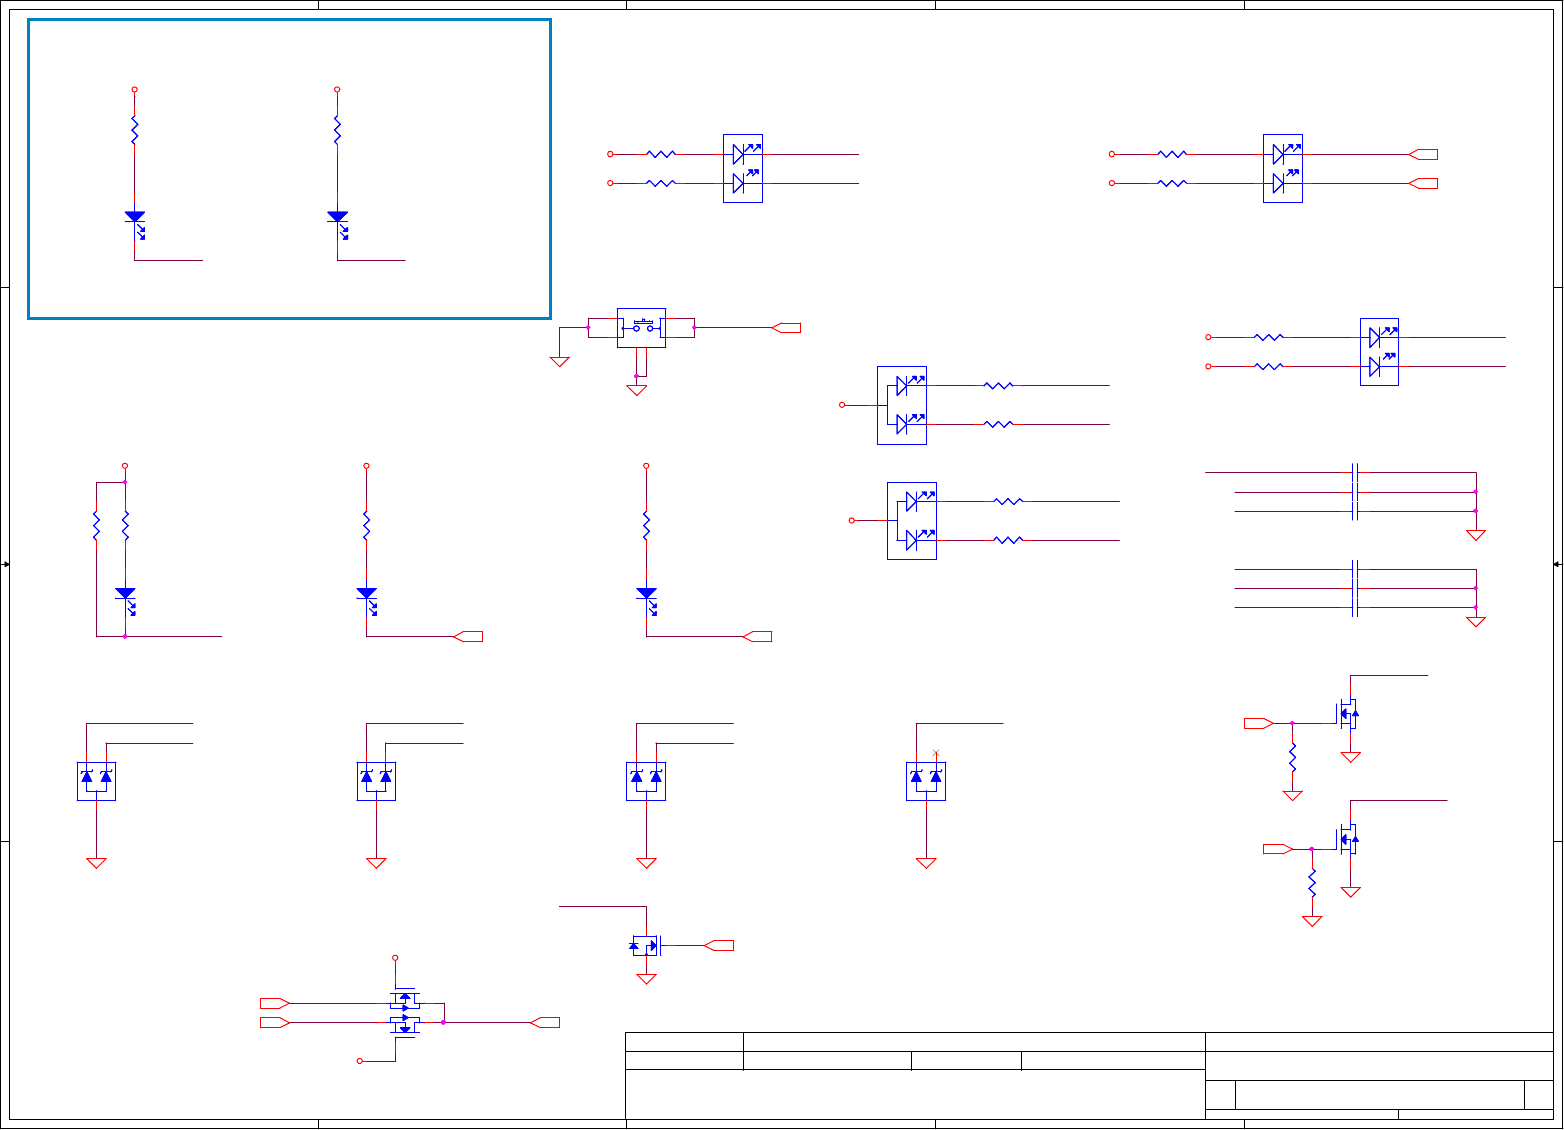Click the resistor above the left LED in the blue frame

(134, 130)
